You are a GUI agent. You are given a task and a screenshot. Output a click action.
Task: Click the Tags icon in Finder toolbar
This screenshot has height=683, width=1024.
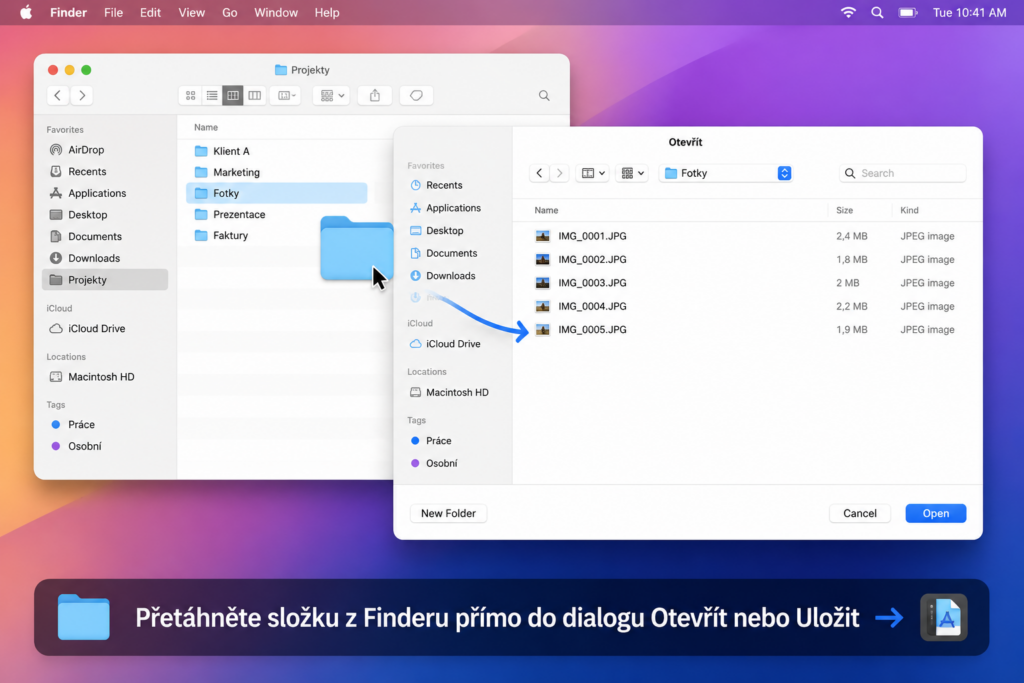point(416,96)
